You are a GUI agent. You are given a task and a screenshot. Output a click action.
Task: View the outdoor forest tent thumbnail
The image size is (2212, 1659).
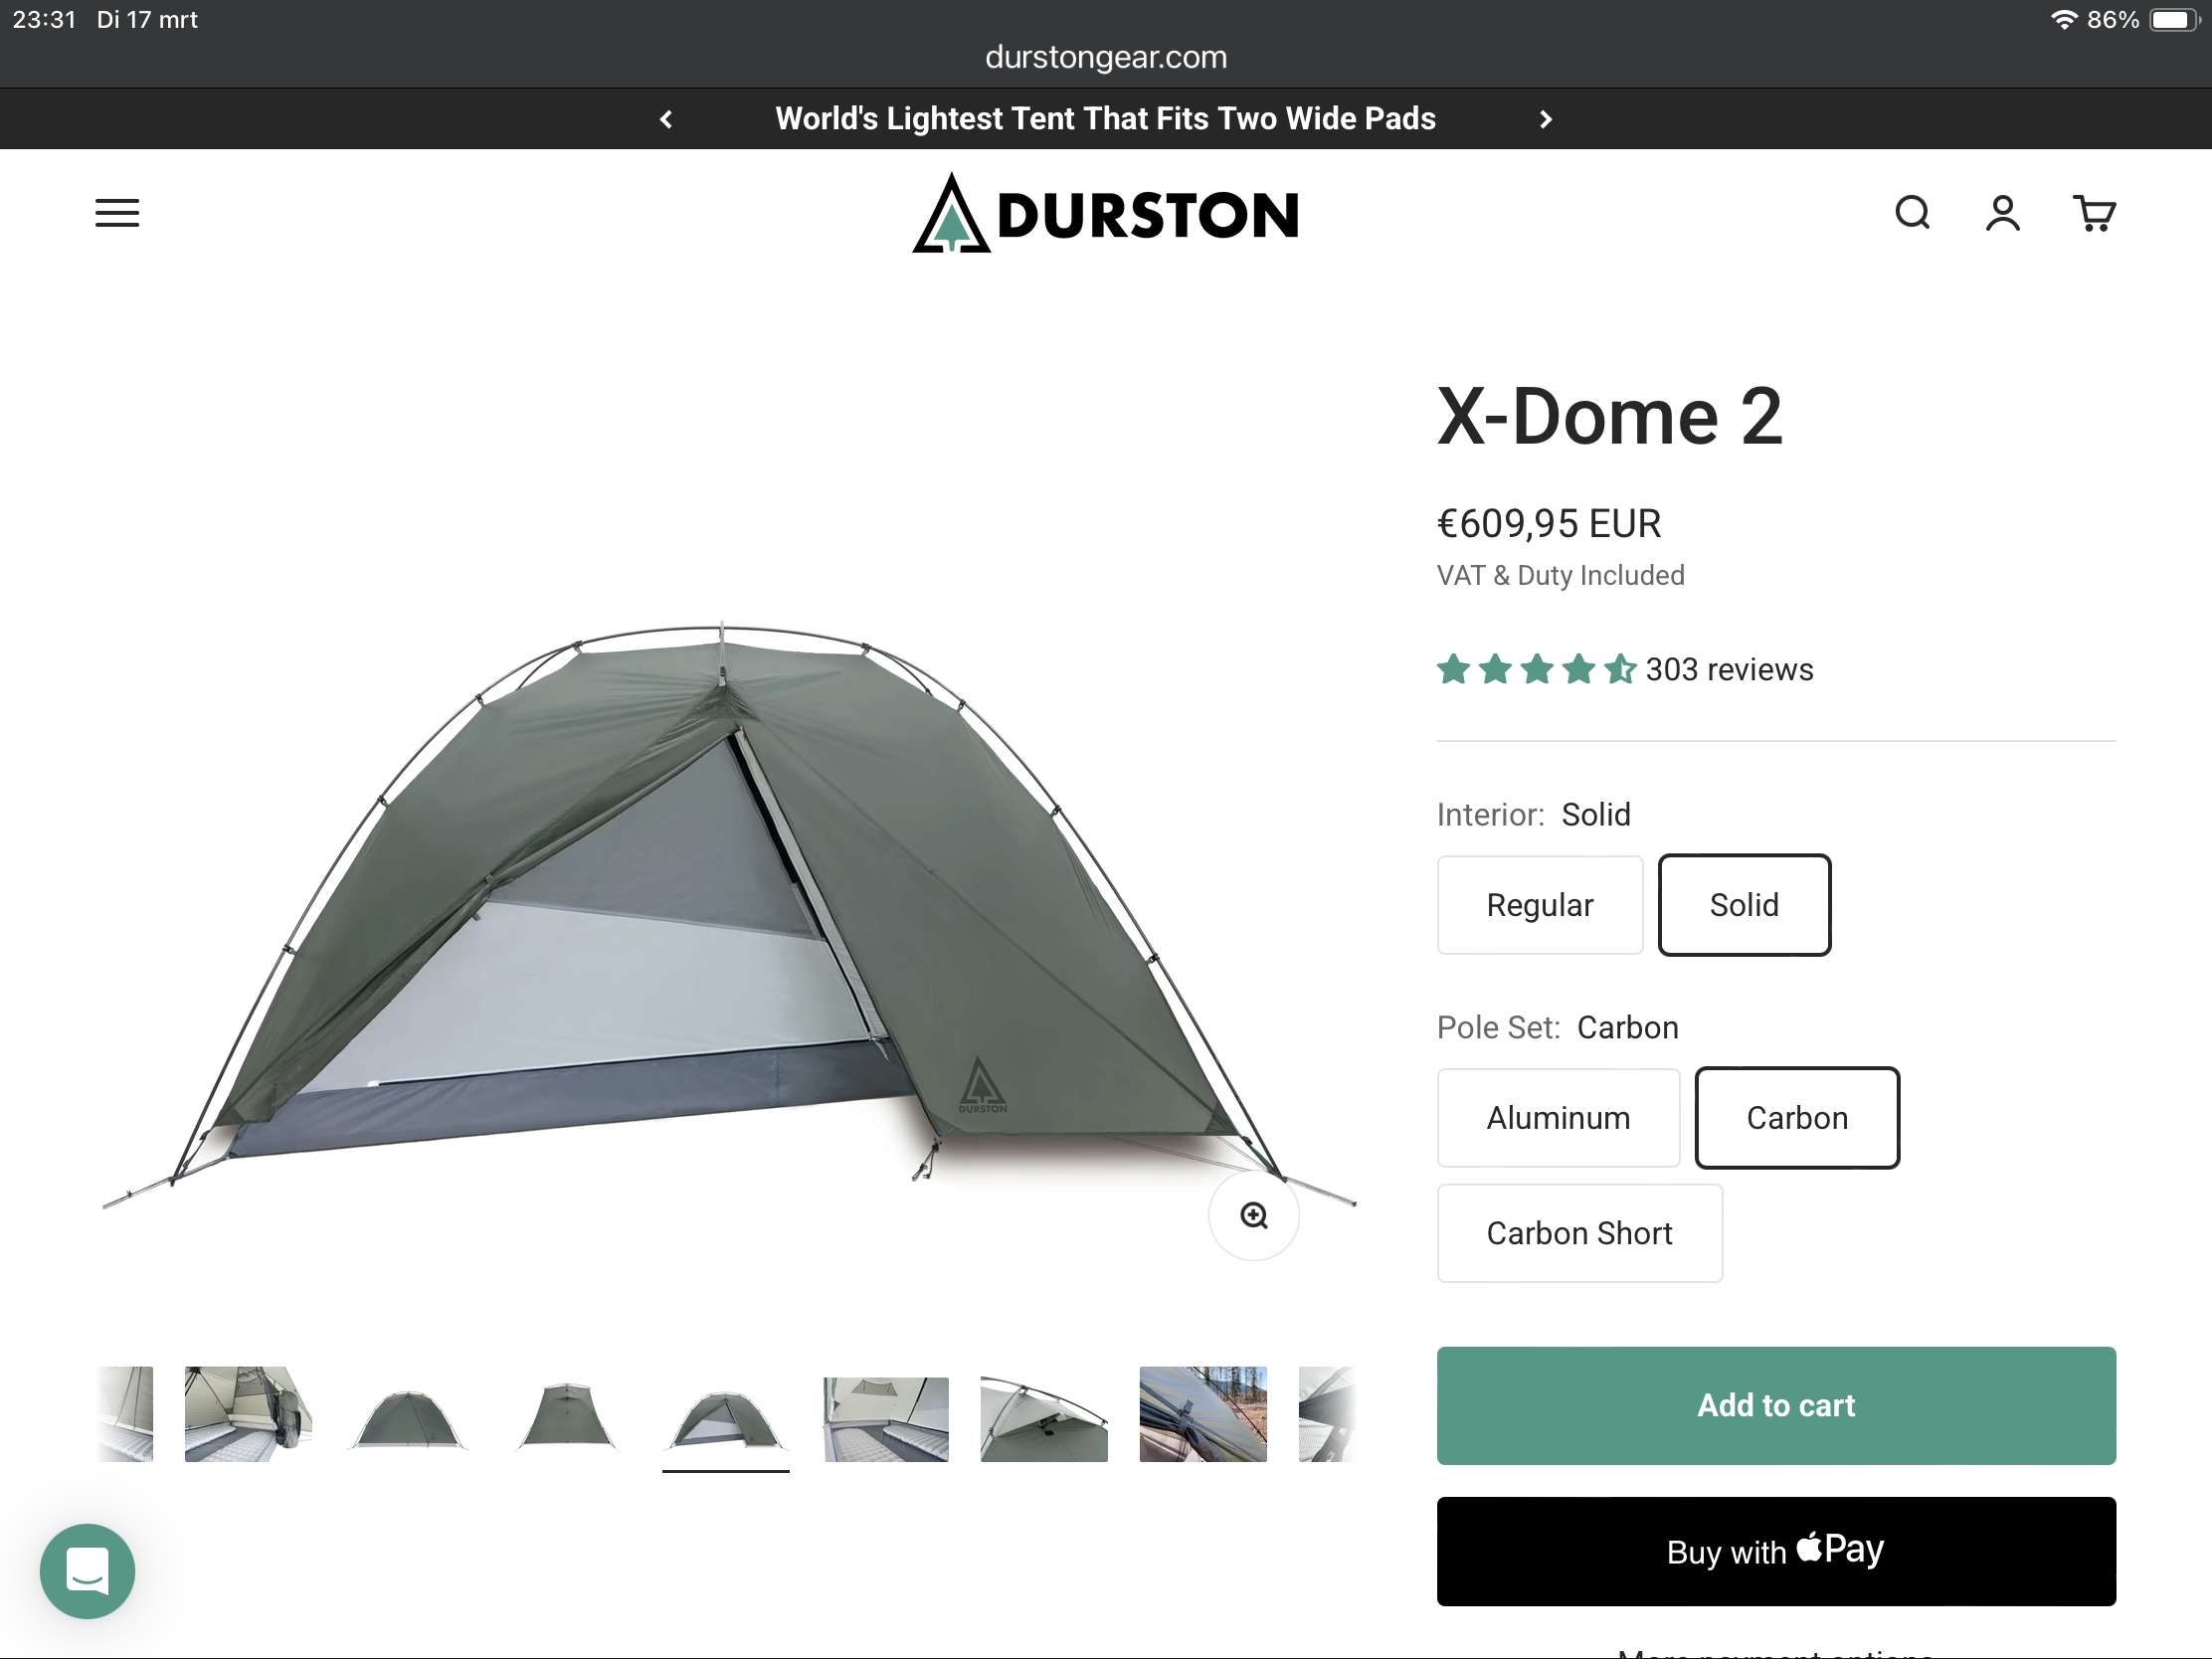pos(1203,1414)
